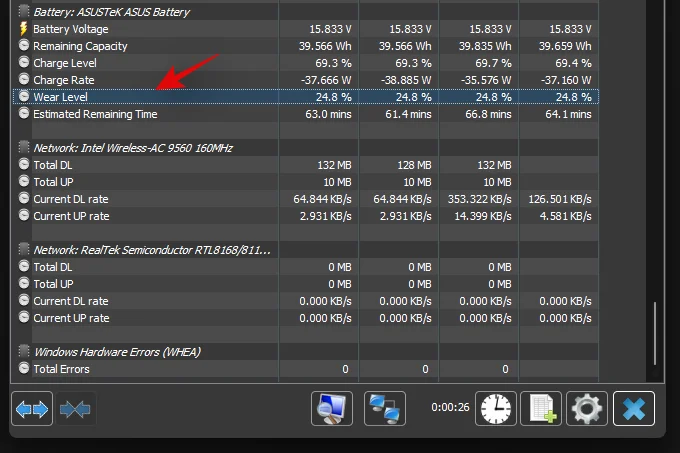Select the Battery: ASUSTeK ASUS Battery header

111,12
